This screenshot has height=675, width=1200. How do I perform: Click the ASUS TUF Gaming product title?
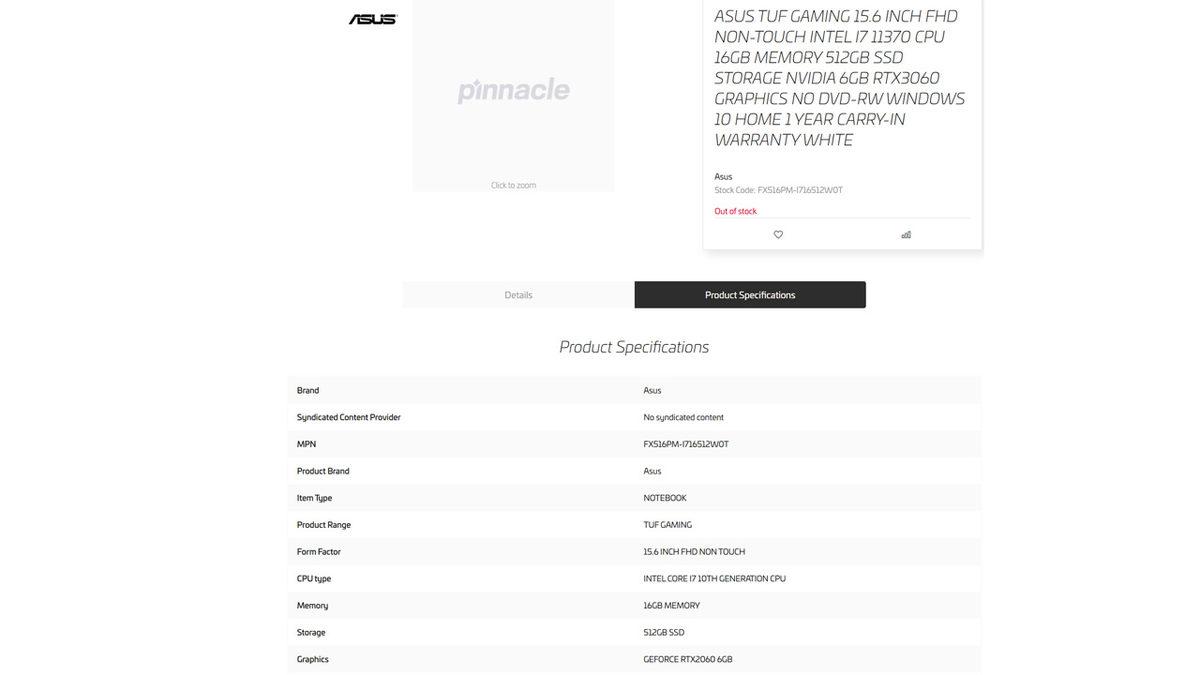click(840, 78)
